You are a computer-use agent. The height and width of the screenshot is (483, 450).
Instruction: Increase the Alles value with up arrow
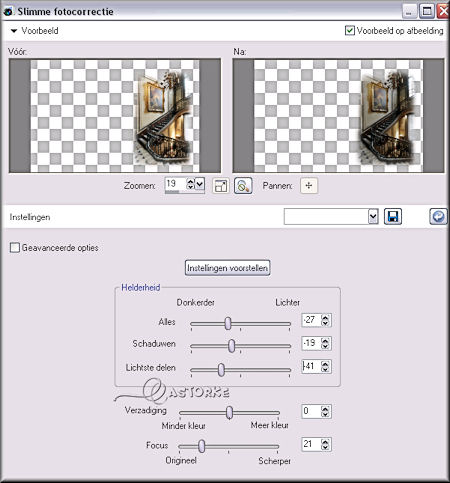point(325,317)
